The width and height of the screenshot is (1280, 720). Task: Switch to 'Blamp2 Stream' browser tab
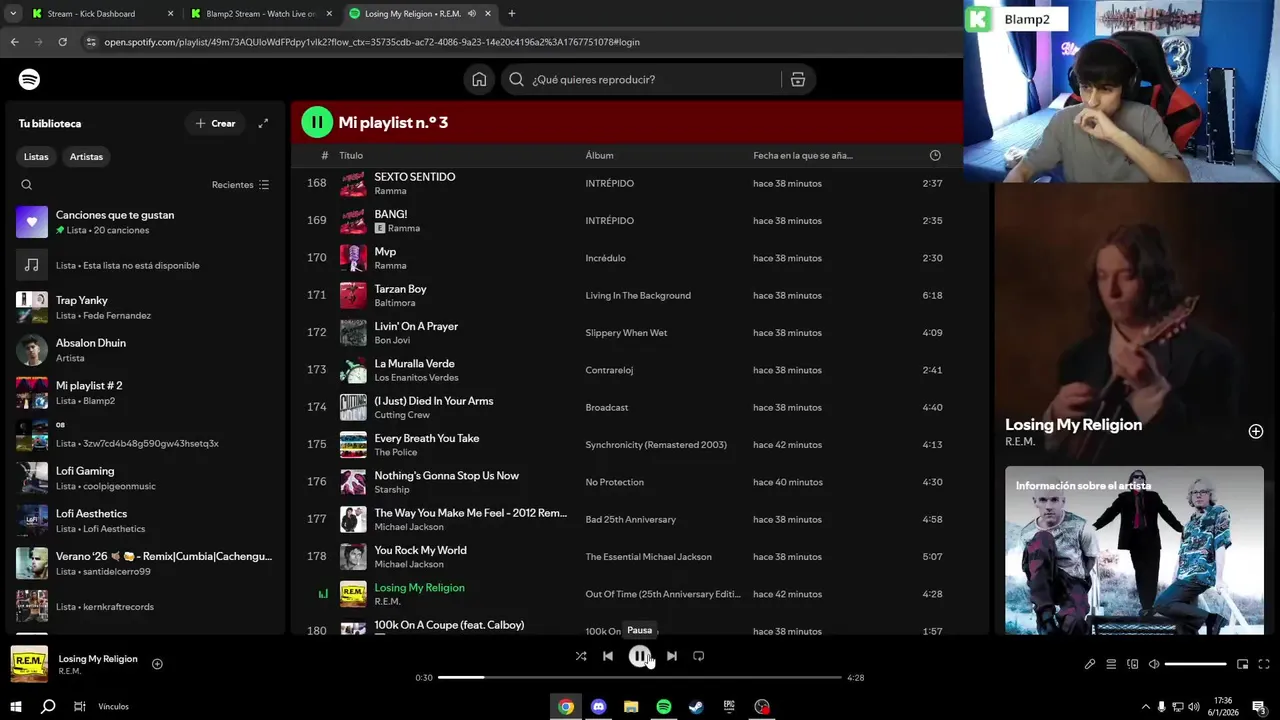(260, 14)
